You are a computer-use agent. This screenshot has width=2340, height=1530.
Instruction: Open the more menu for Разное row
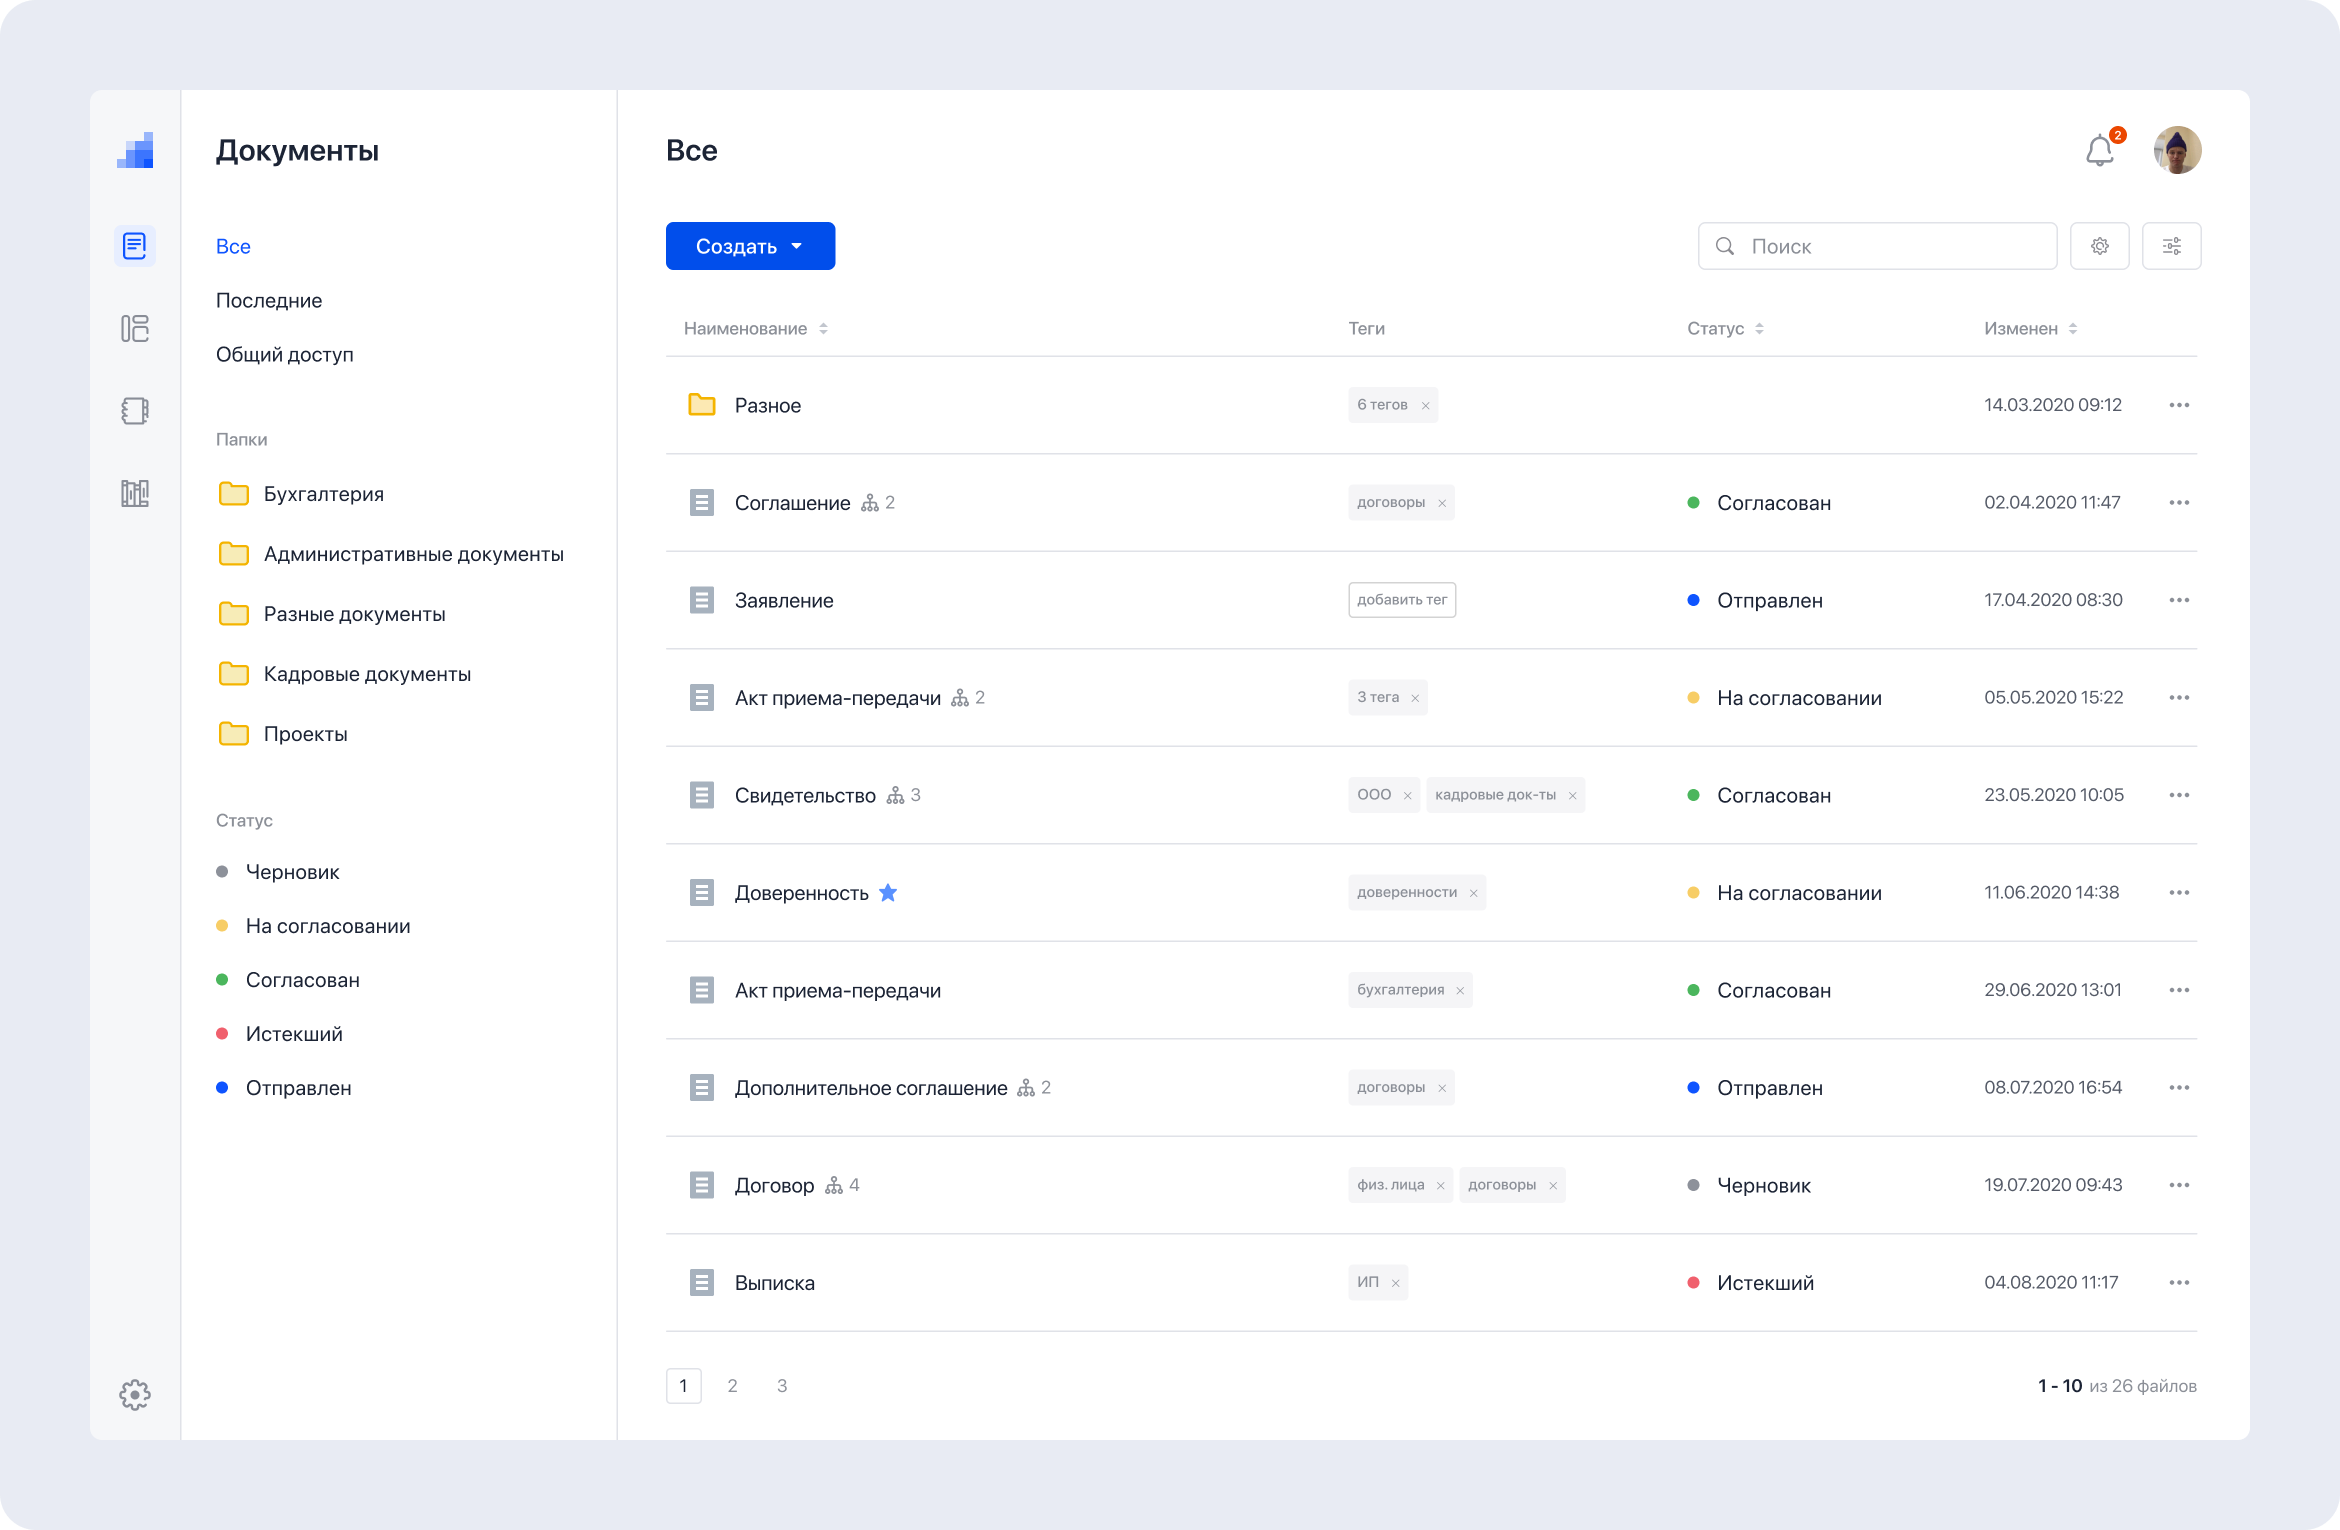(2179, 405)
